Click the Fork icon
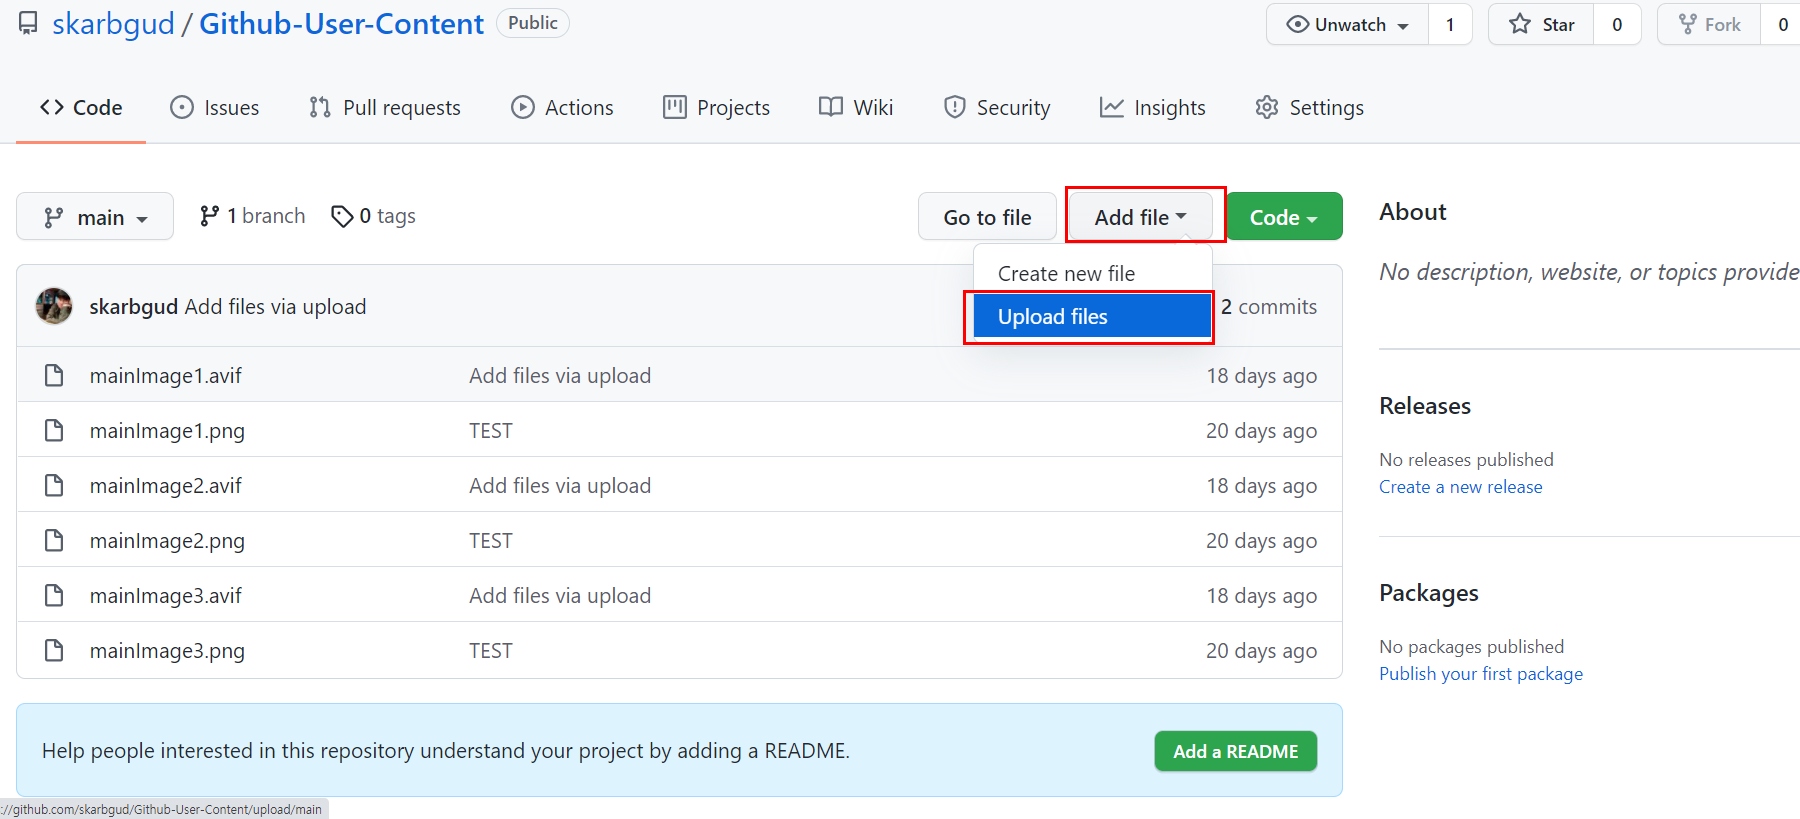The image size is (1800, 819). tap(1688, 24)
